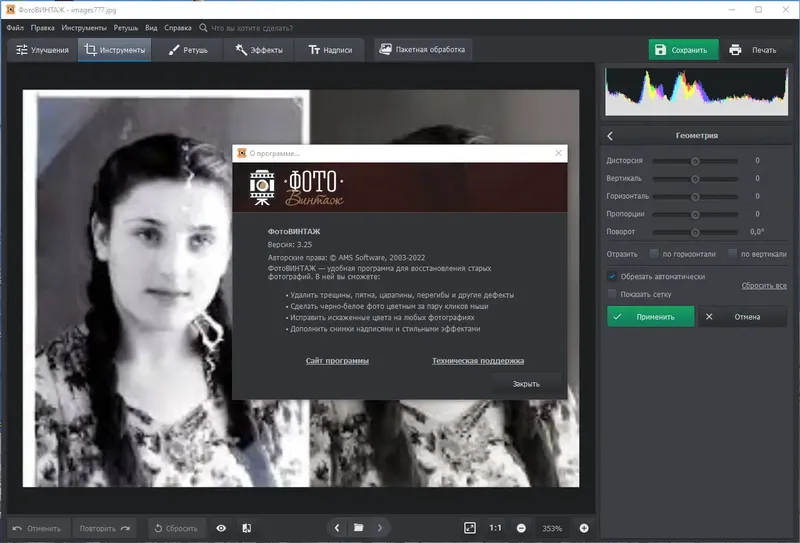Open folder icon in bottom bar
This screenshot has width=800, height=543.
pyautogui.click(x=359, y=528)
